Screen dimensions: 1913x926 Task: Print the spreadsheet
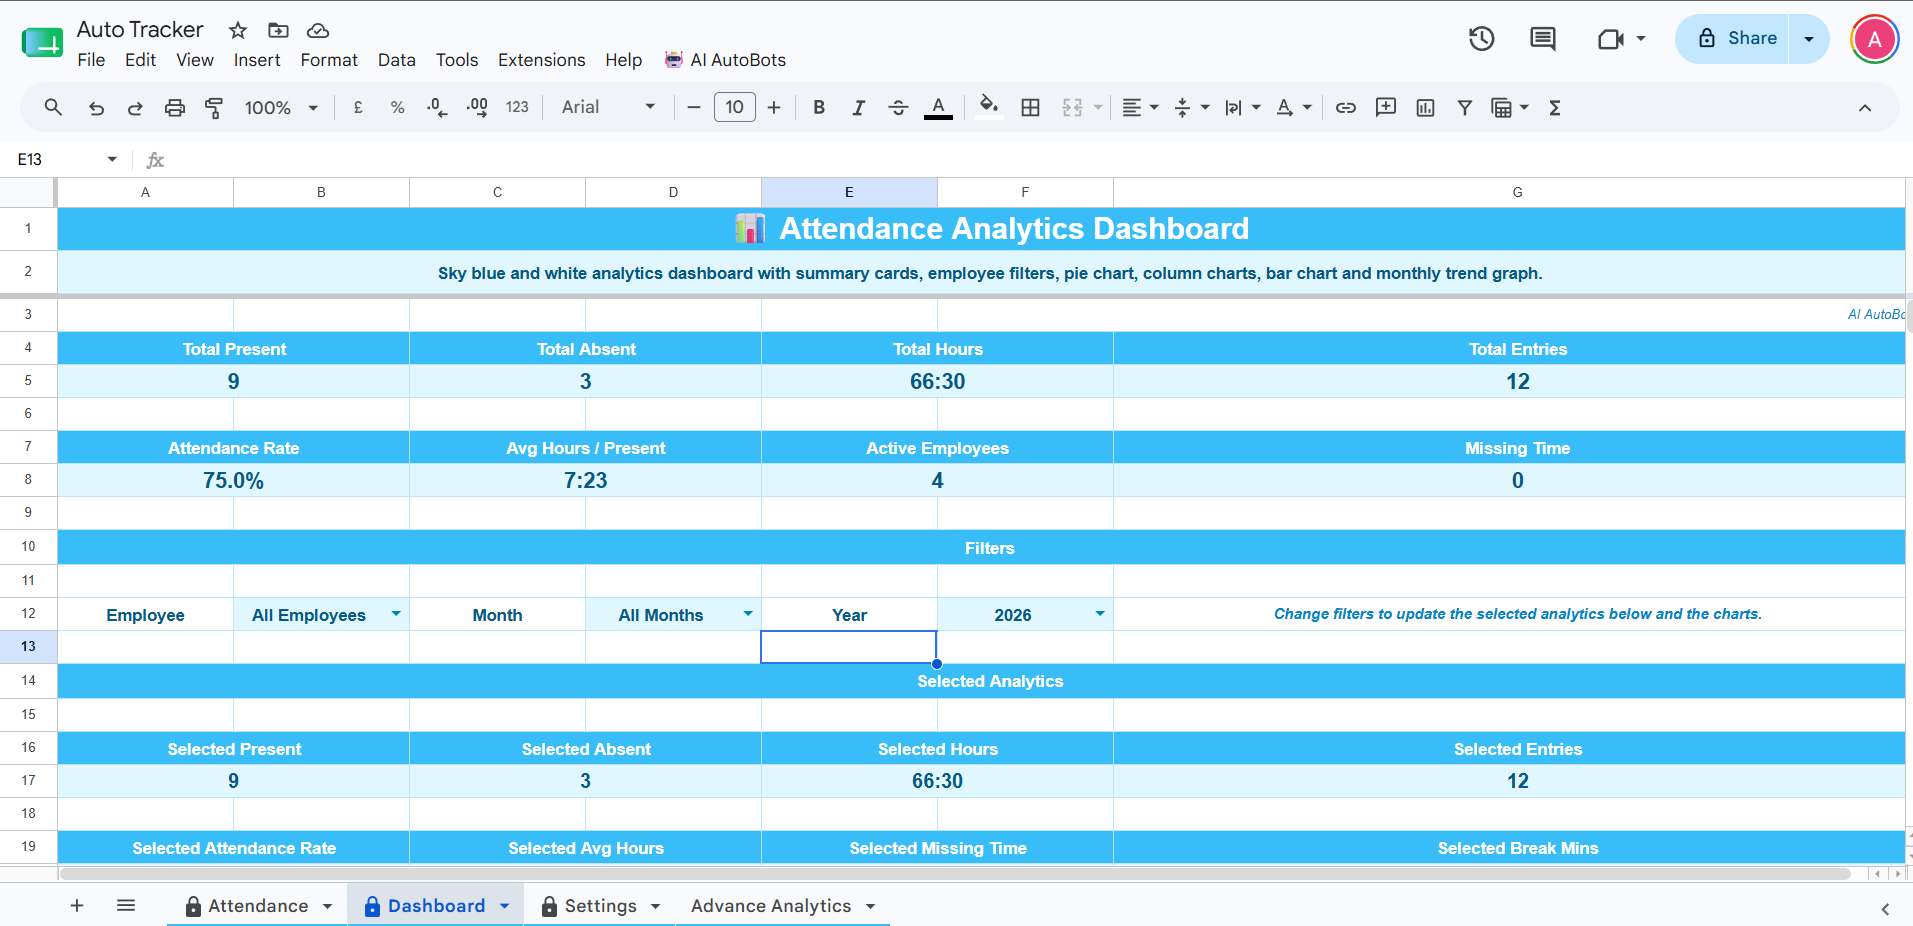(x=175, y=107)
